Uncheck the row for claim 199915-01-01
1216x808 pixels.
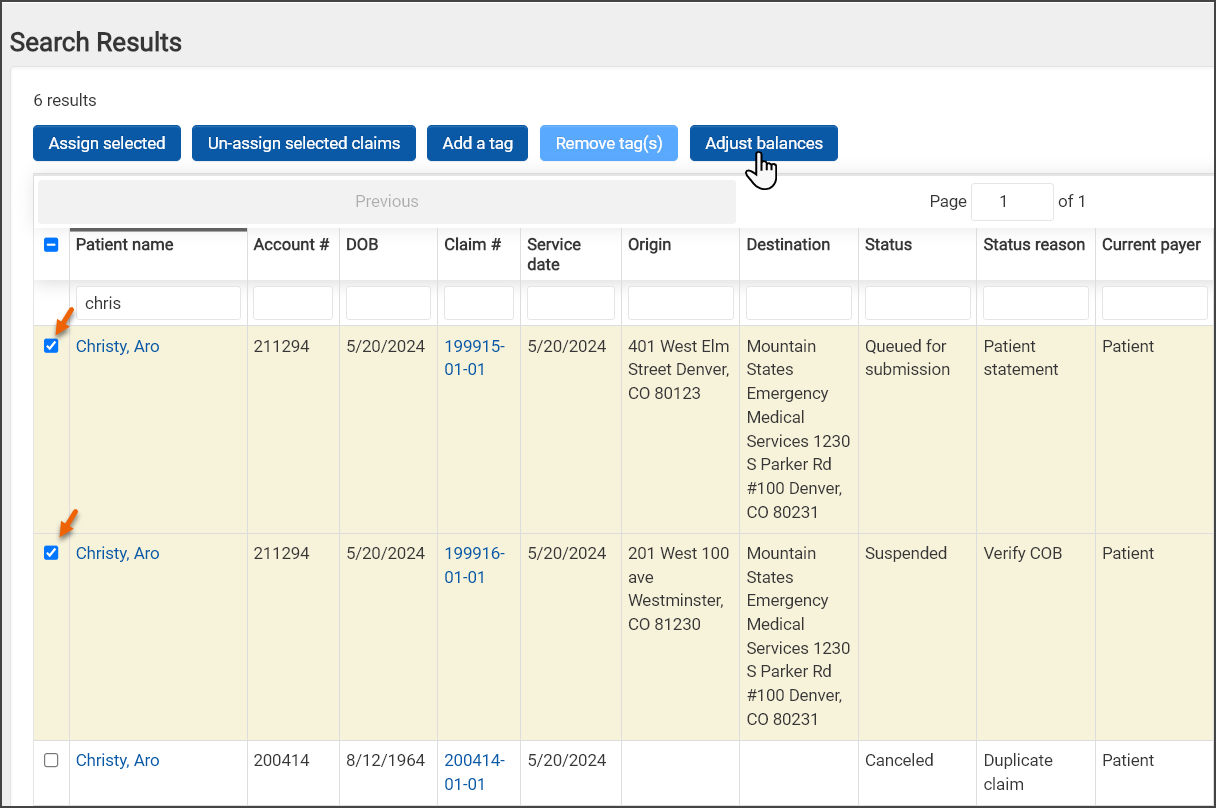point(51,346)
